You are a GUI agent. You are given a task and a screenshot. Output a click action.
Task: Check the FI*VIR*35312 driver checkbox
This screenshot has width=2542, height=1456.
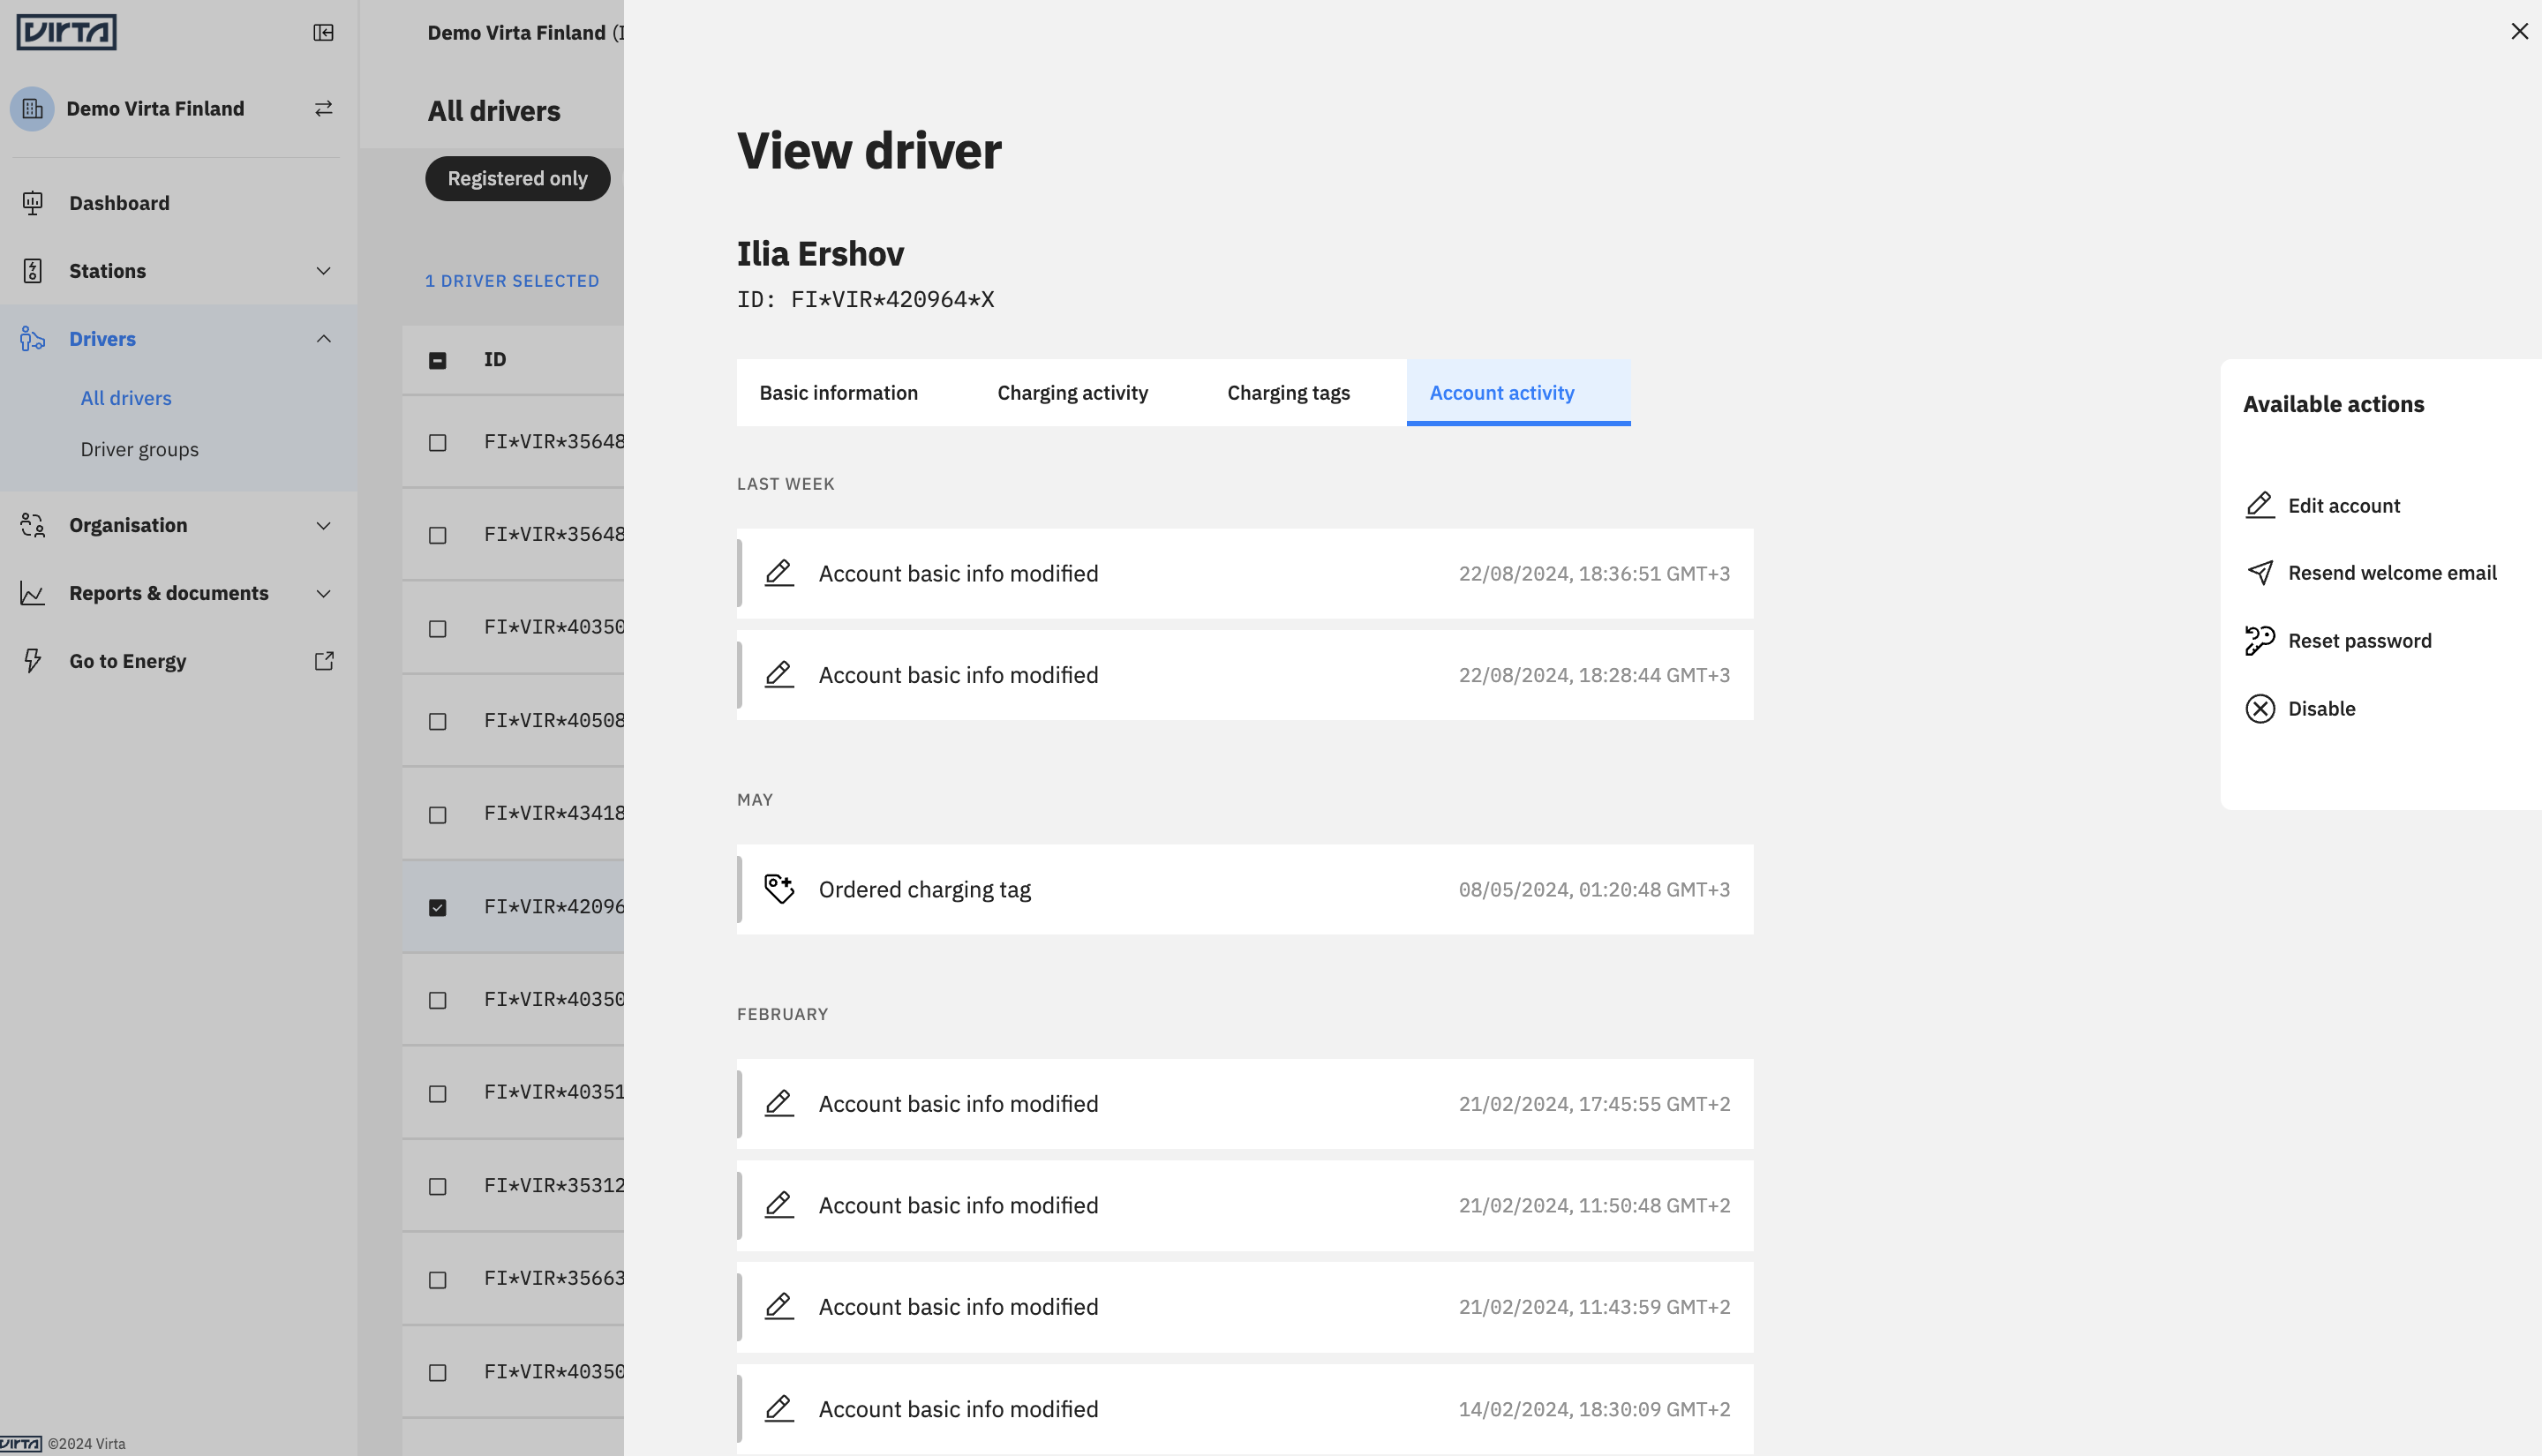click(437, 1186)
